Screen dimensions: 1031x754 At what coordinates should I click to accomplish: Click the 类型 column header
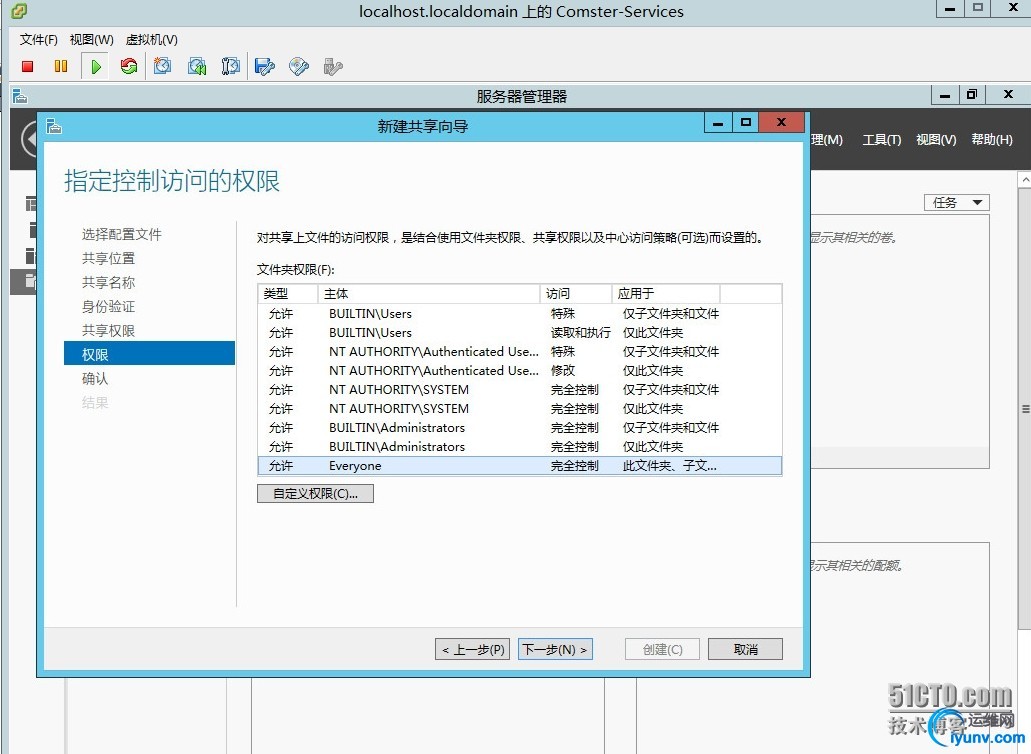point(288,294)
